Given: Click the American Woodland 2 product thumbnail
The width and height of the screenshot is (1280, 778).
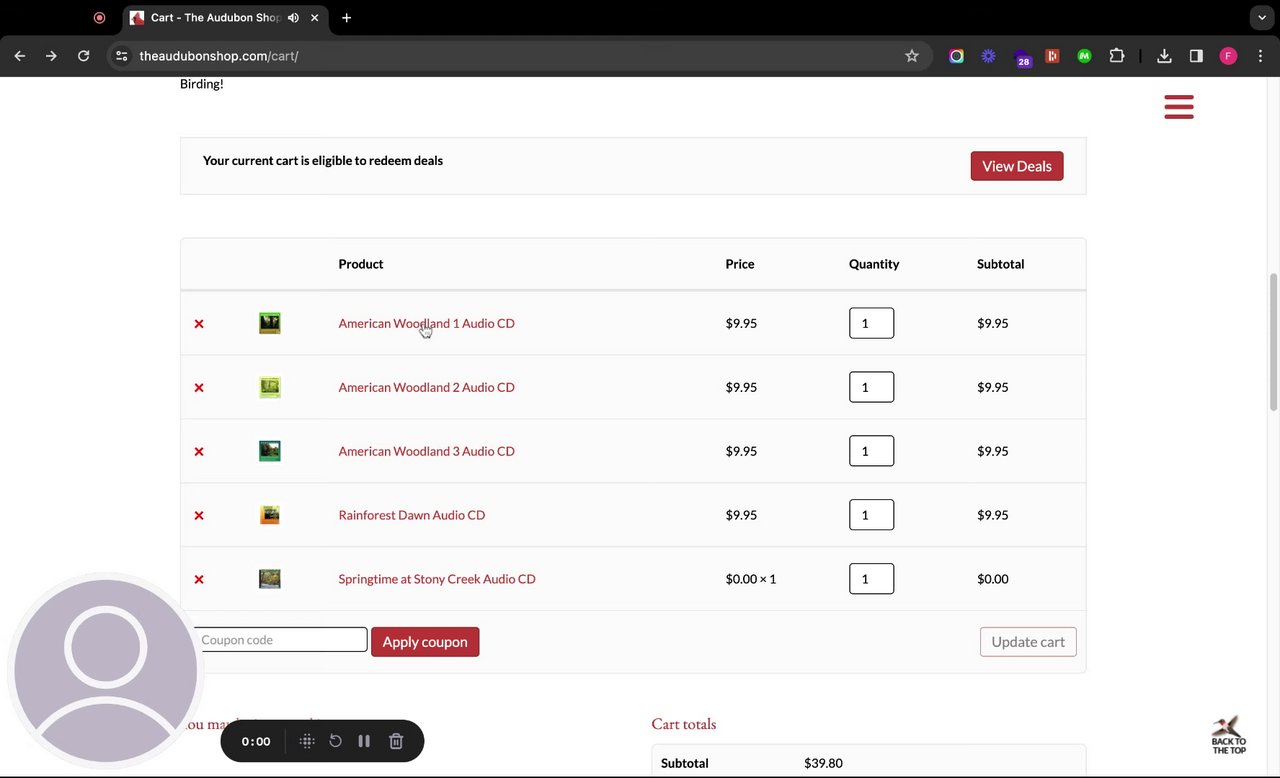Looking at the screenshot, I should pyautogui.click(x=270, y=387).
